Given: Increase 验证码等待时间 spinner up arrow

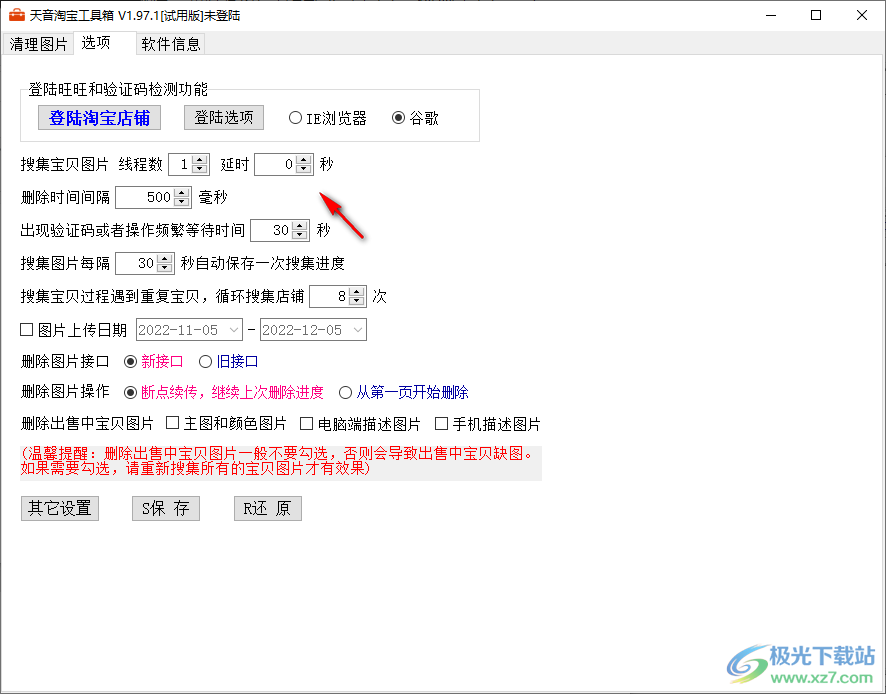Looking at the screenshot, I should click(299, 225).
